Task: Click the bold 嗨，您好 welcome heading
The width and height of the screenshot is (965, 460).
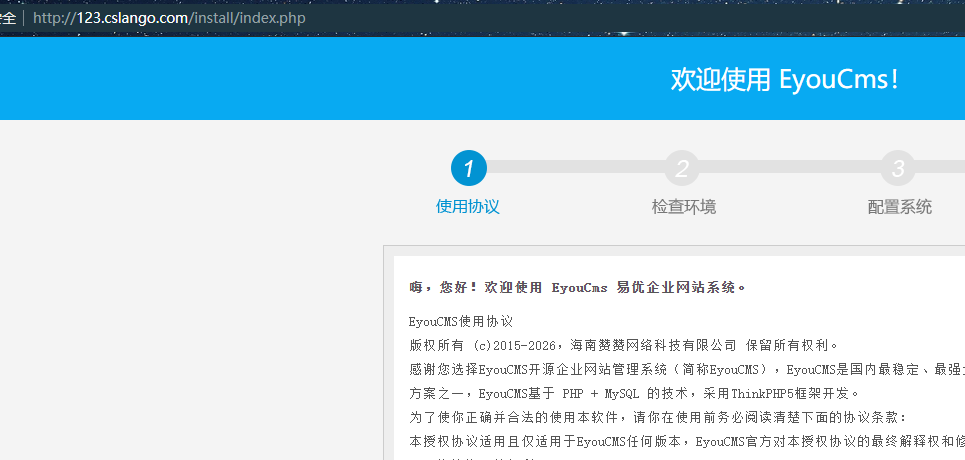Action: click(578, 288)
